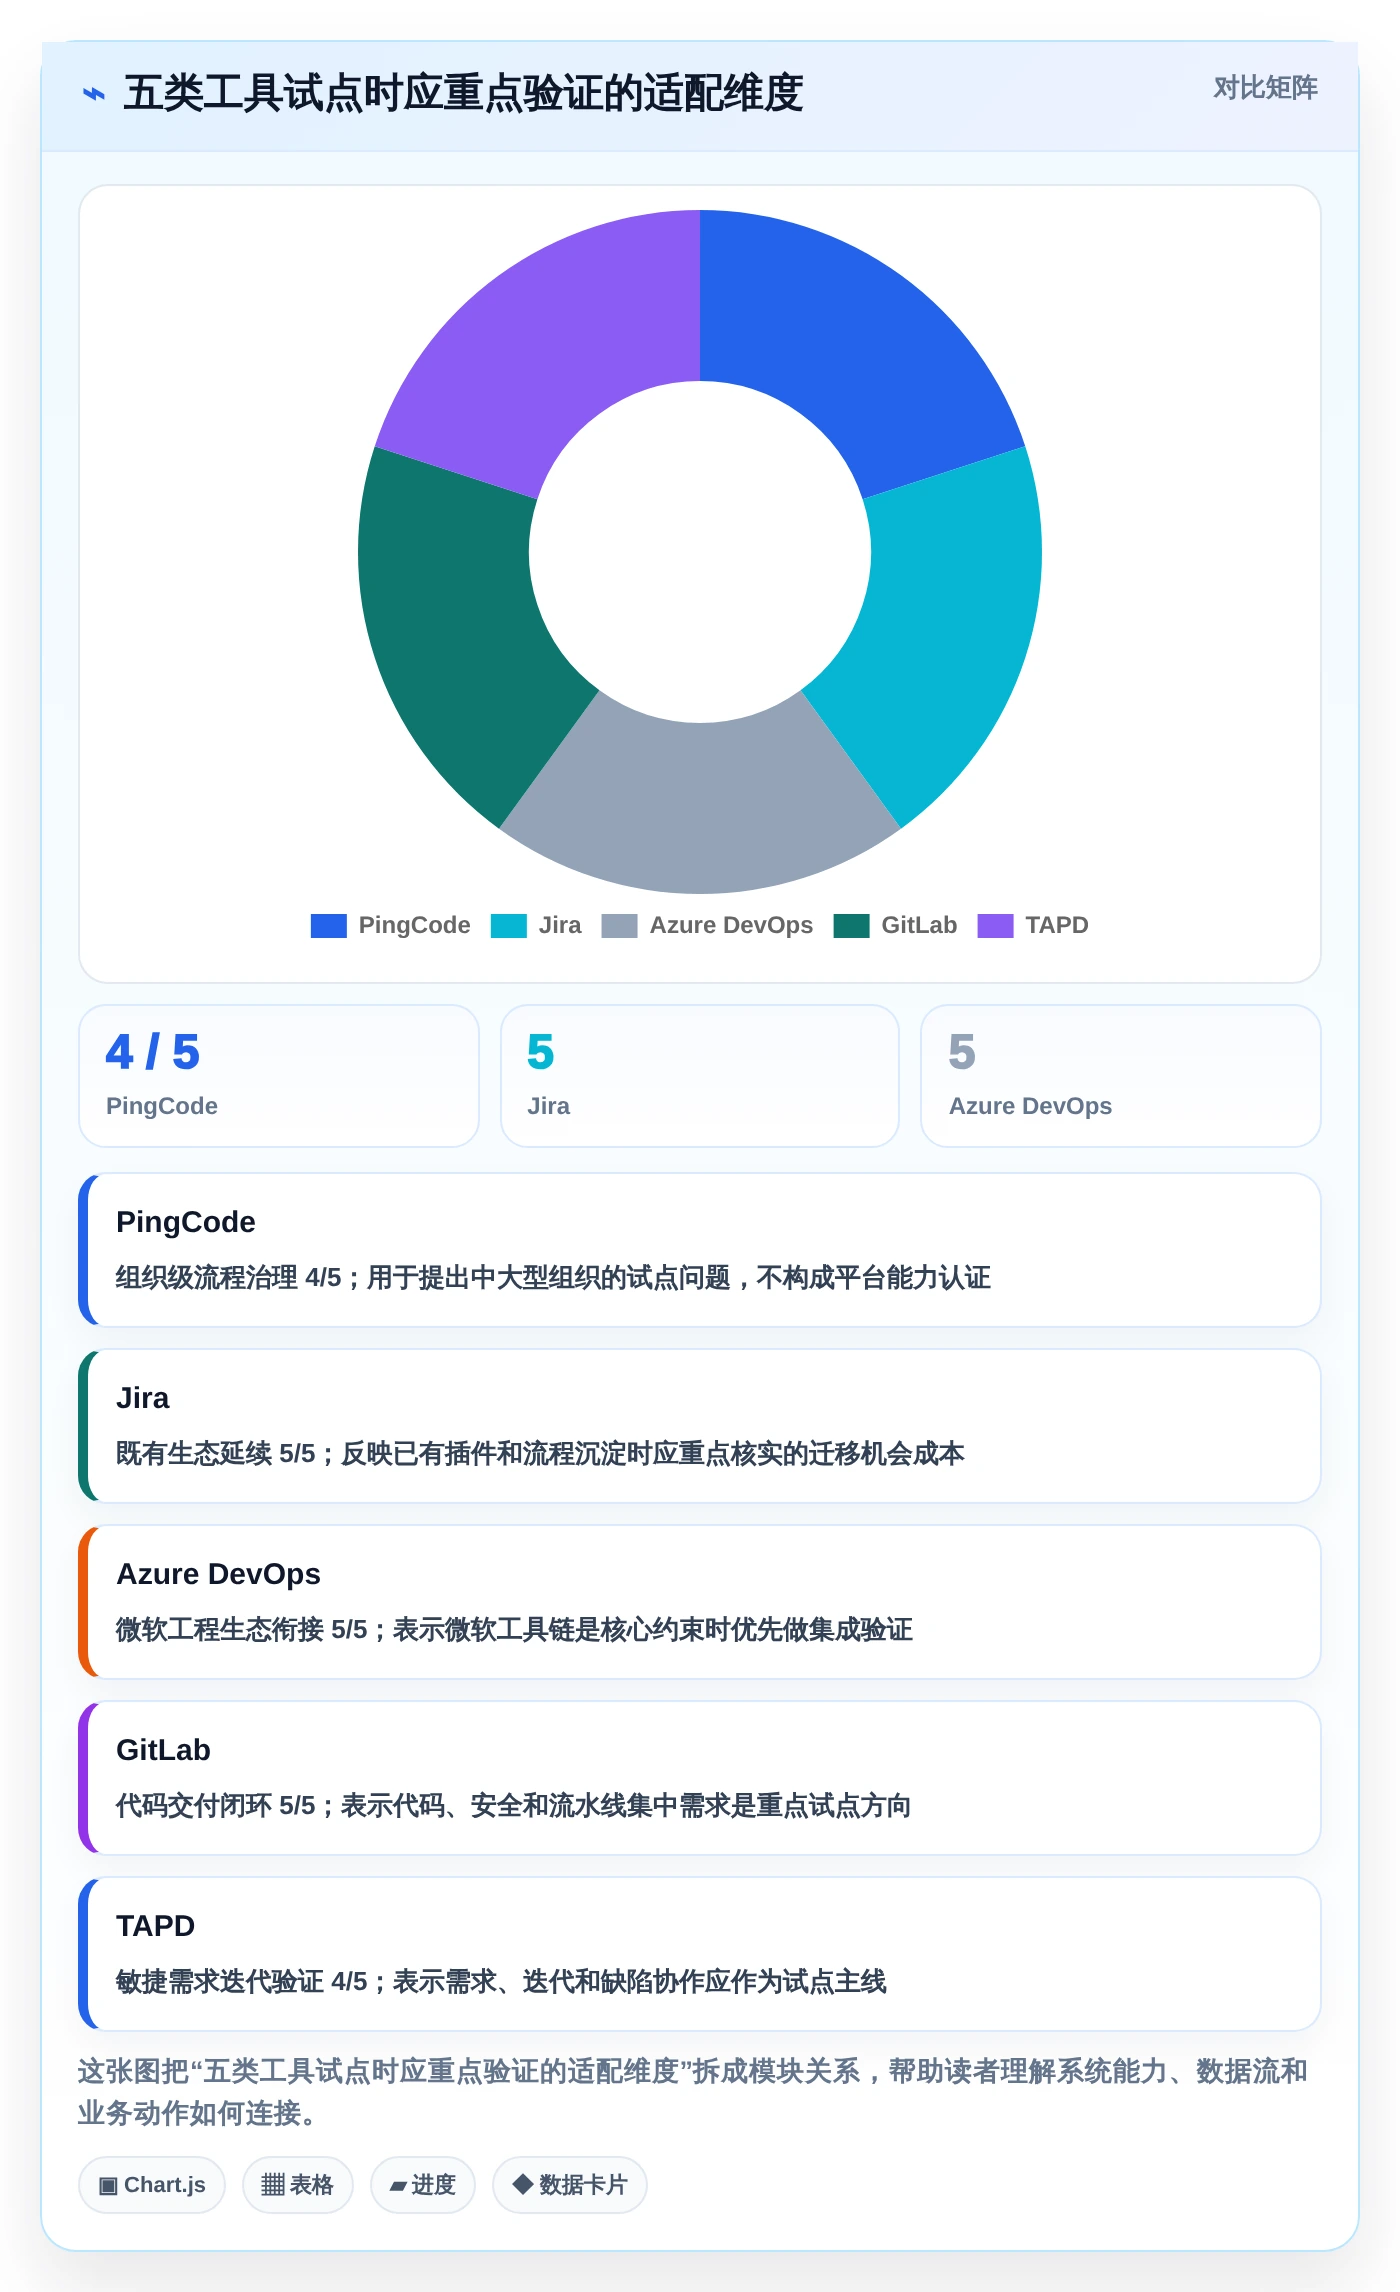Open the Azure DevOps 5 stat card
The image size is (1400, 2292).
[1121, 1076]
